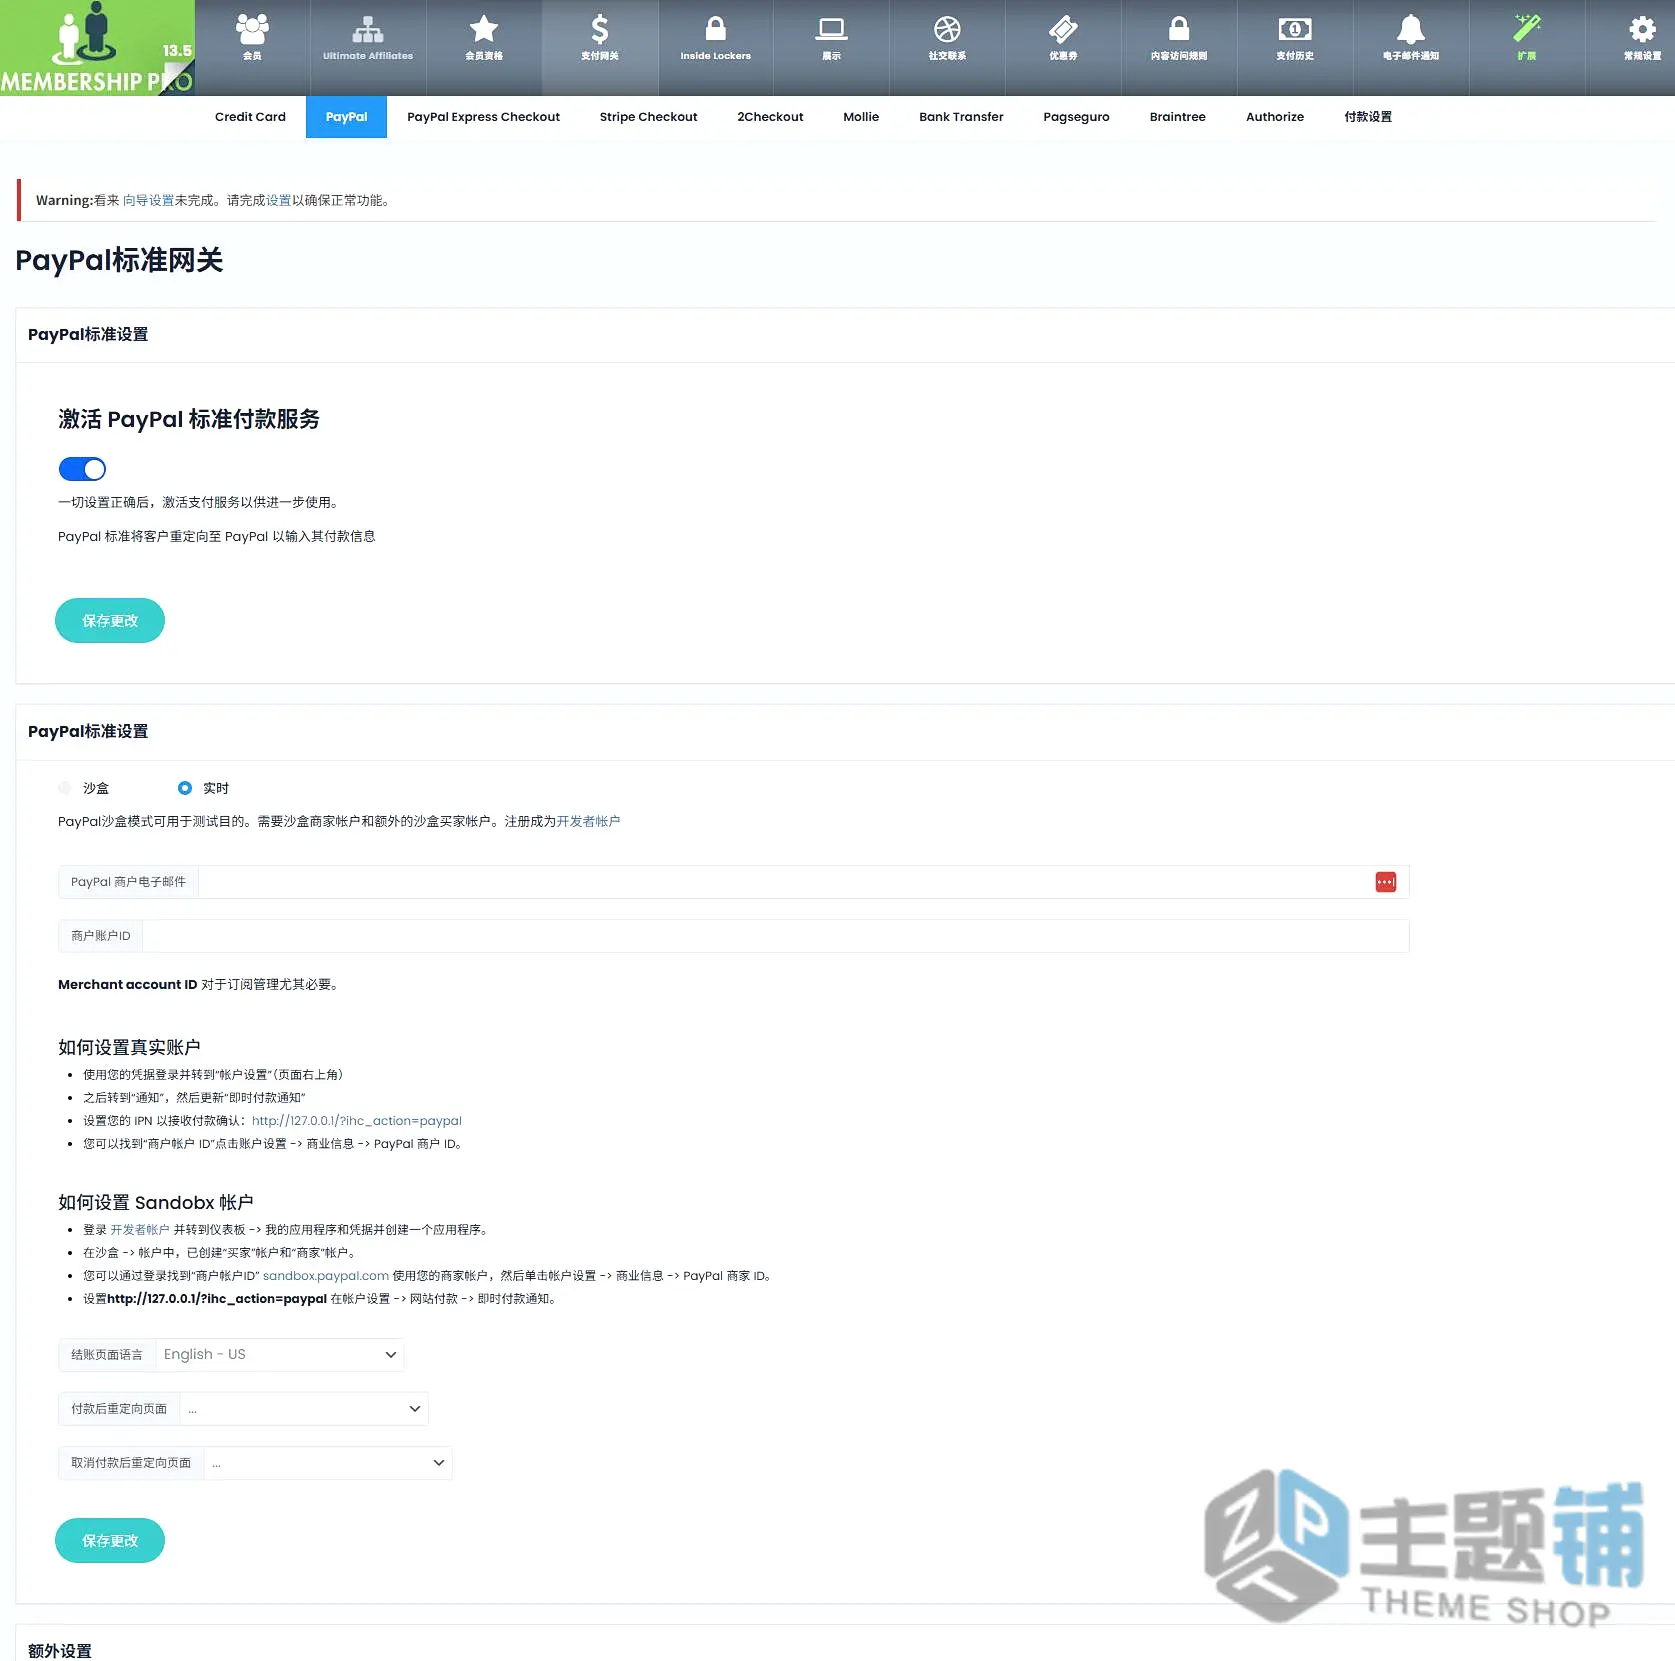Viewport: 1675px width, 1661px height.
Task: Switch to Stripe Checkout tab
Action: 648,117
